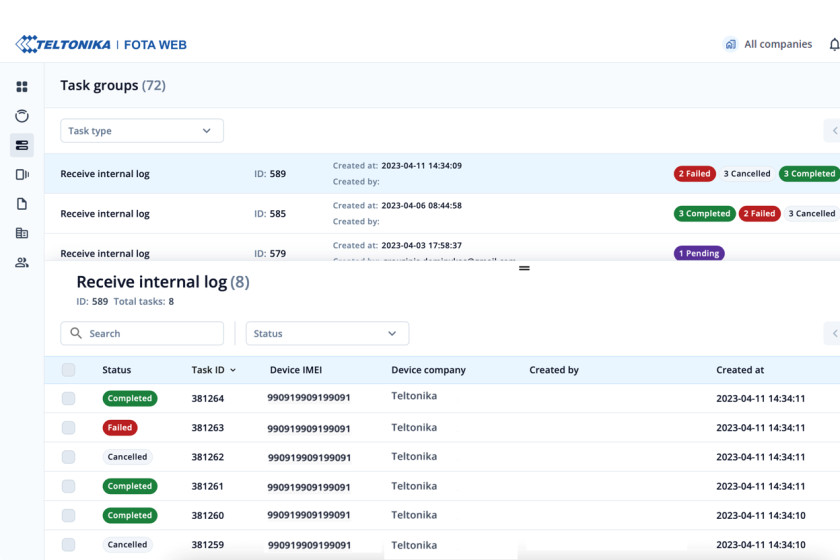Open the companies building icon in sidebar
The width and height of the screenshot is (840, 560).
pyautogui.click(x=22, y=233)
